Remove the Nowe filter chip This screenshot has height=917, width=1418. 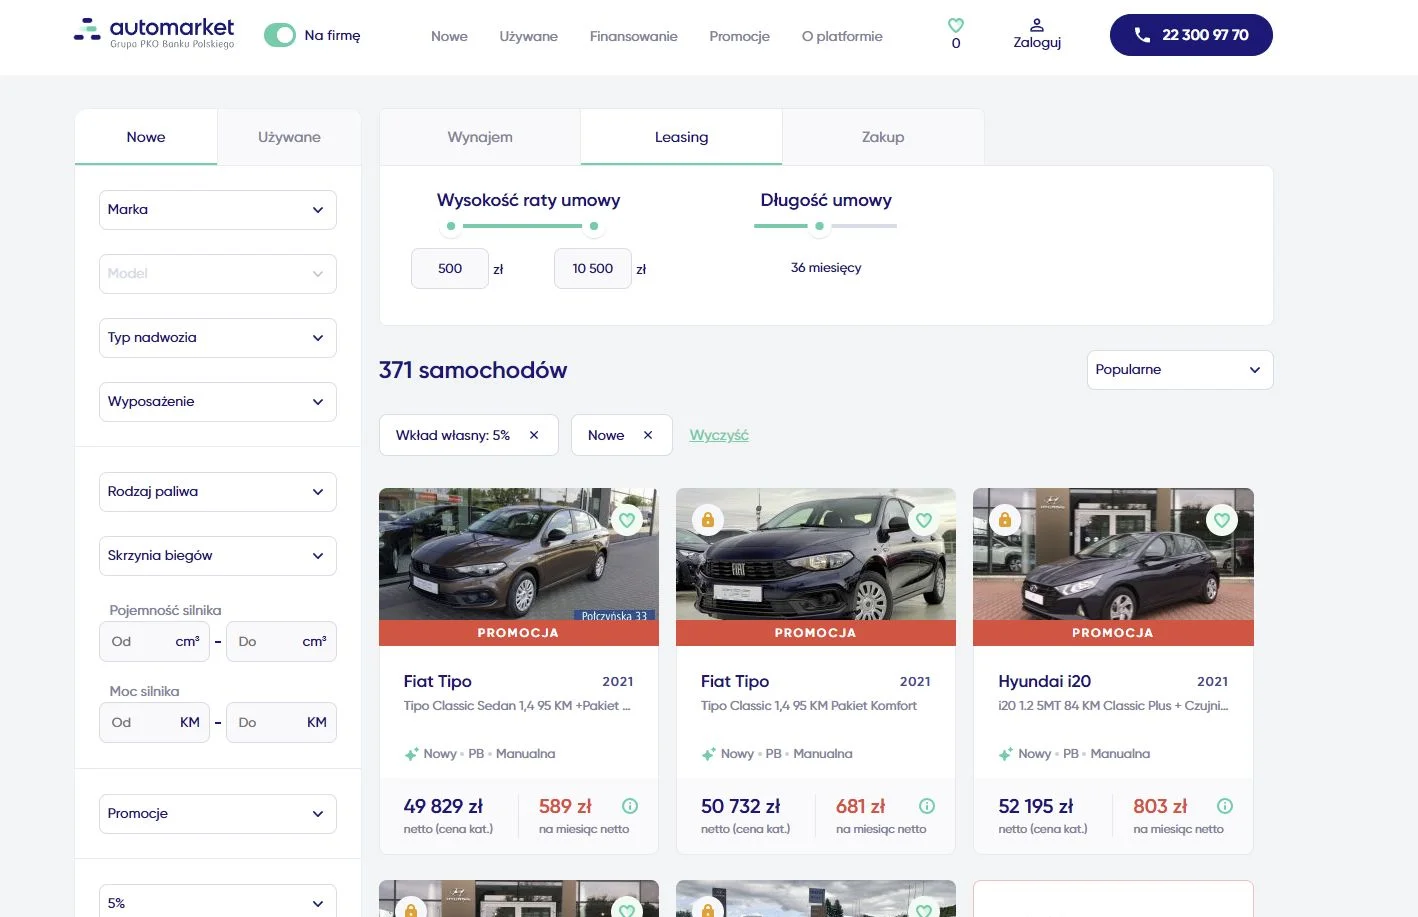tap(648, 435)
